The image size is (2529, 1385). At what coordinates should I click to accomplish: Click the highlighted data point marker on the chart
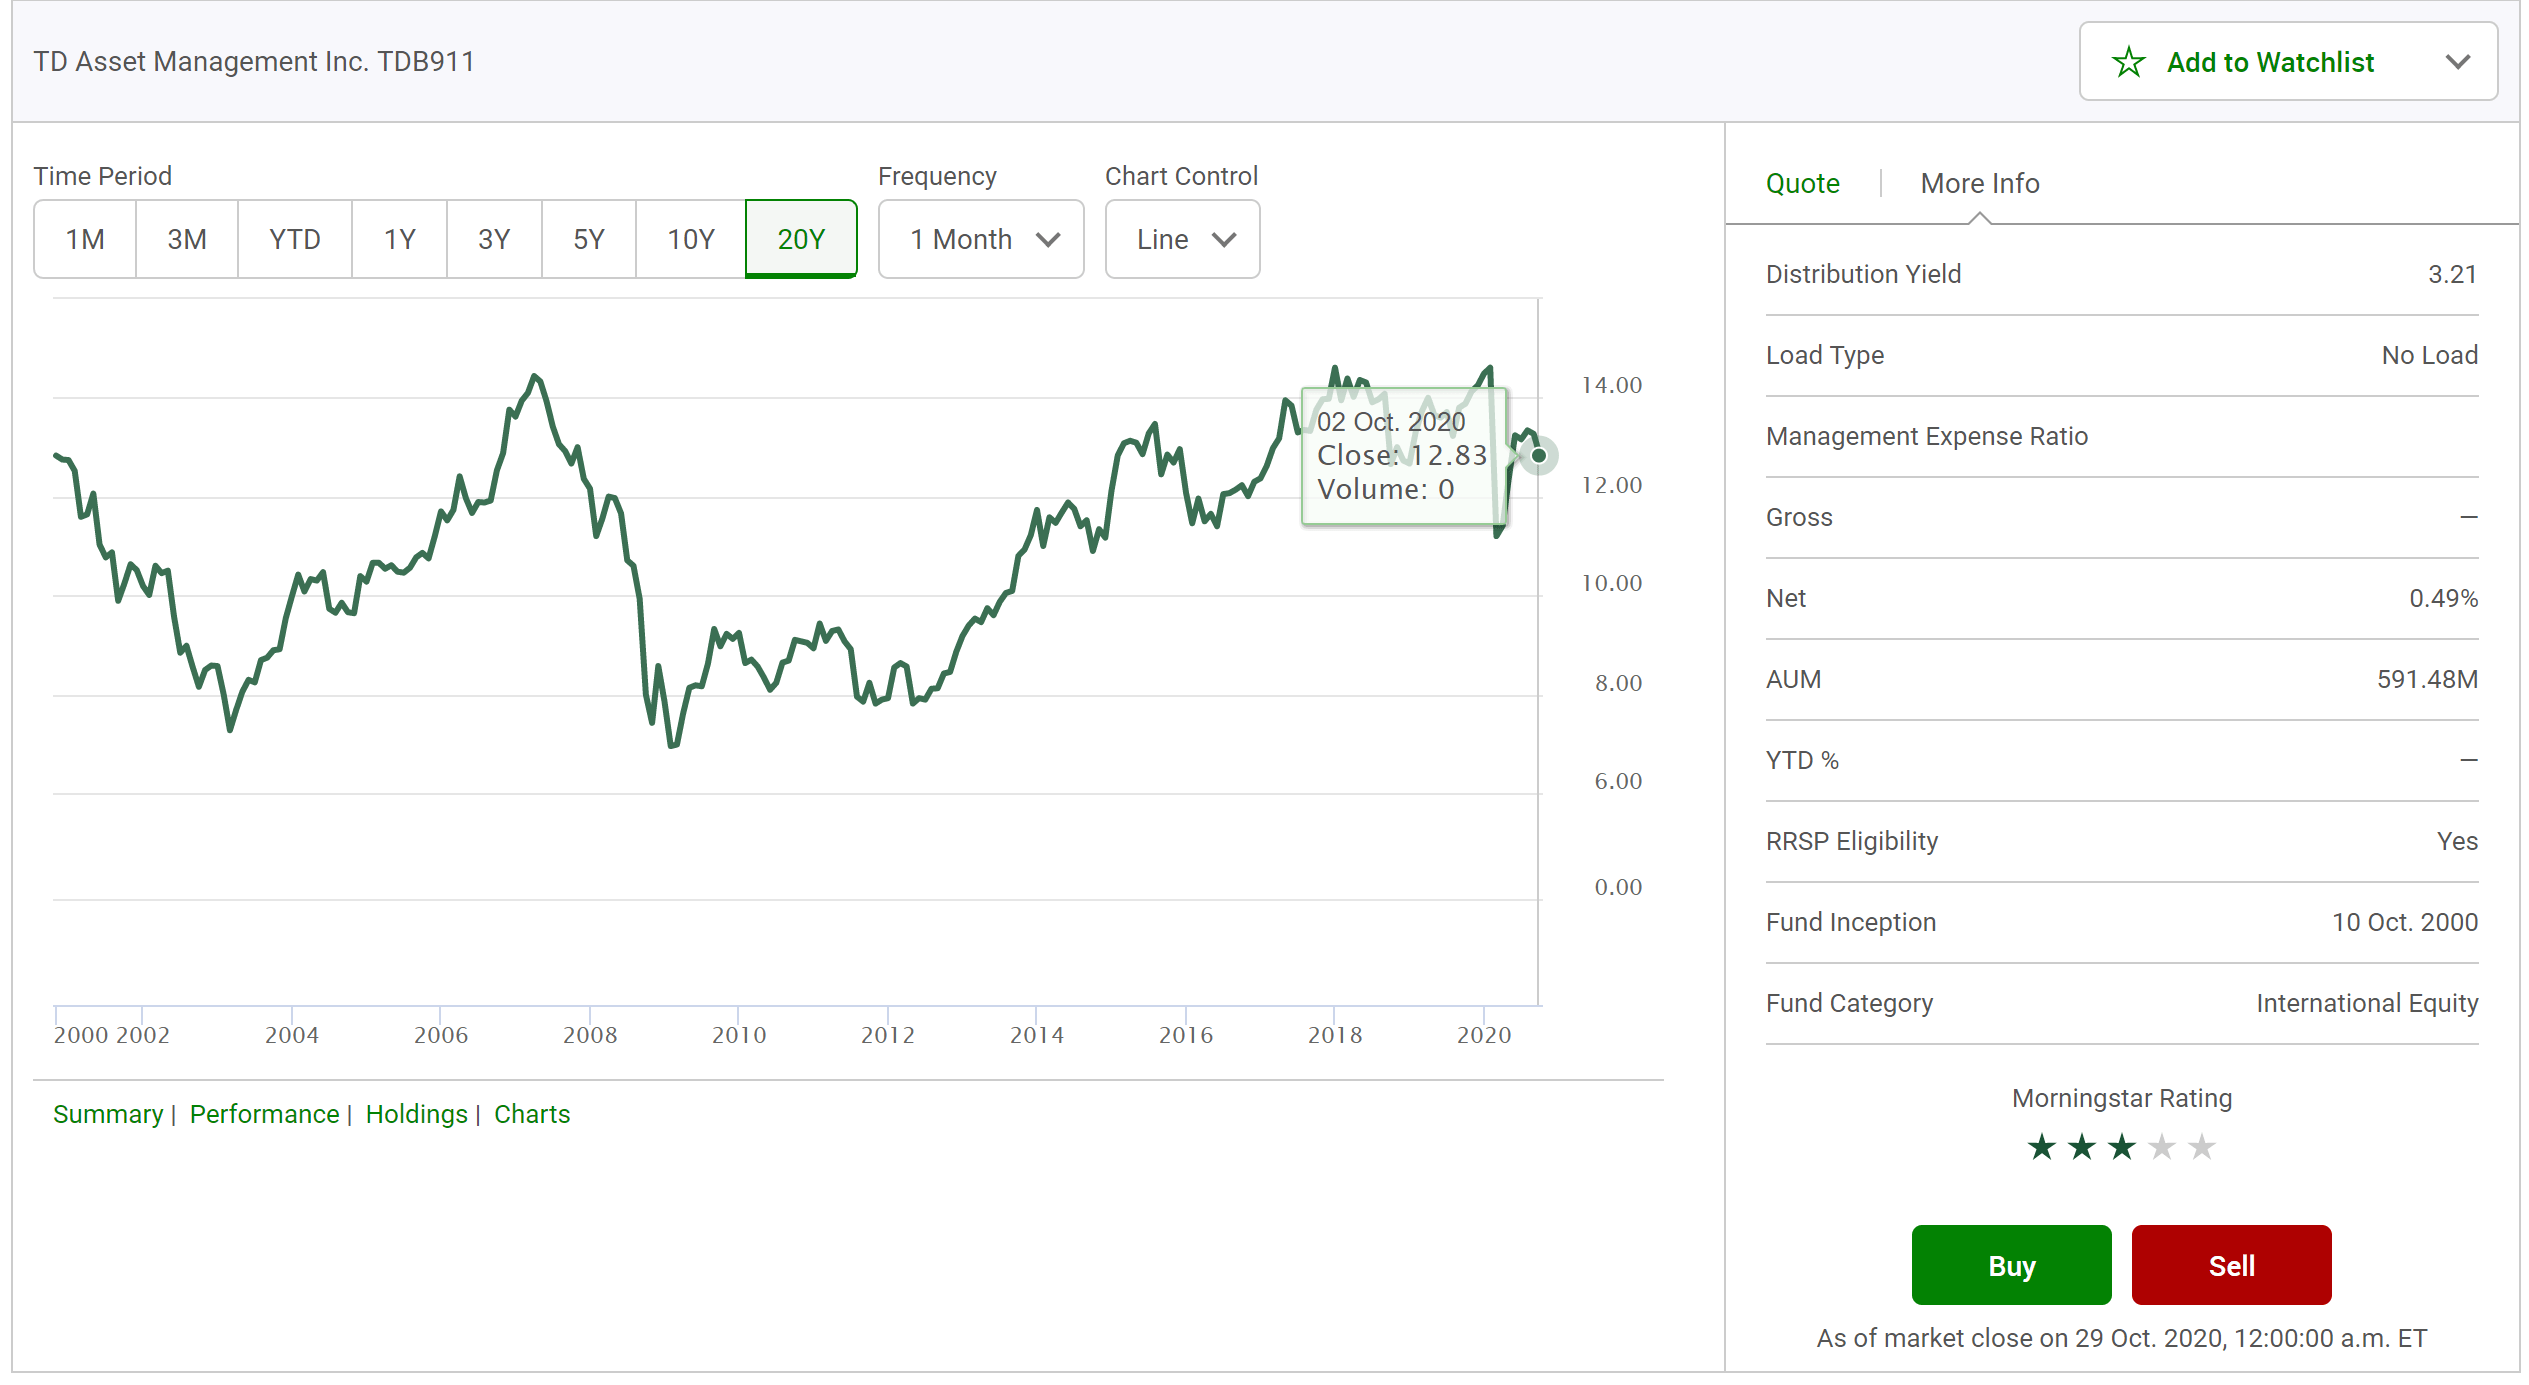point(1537,456)
